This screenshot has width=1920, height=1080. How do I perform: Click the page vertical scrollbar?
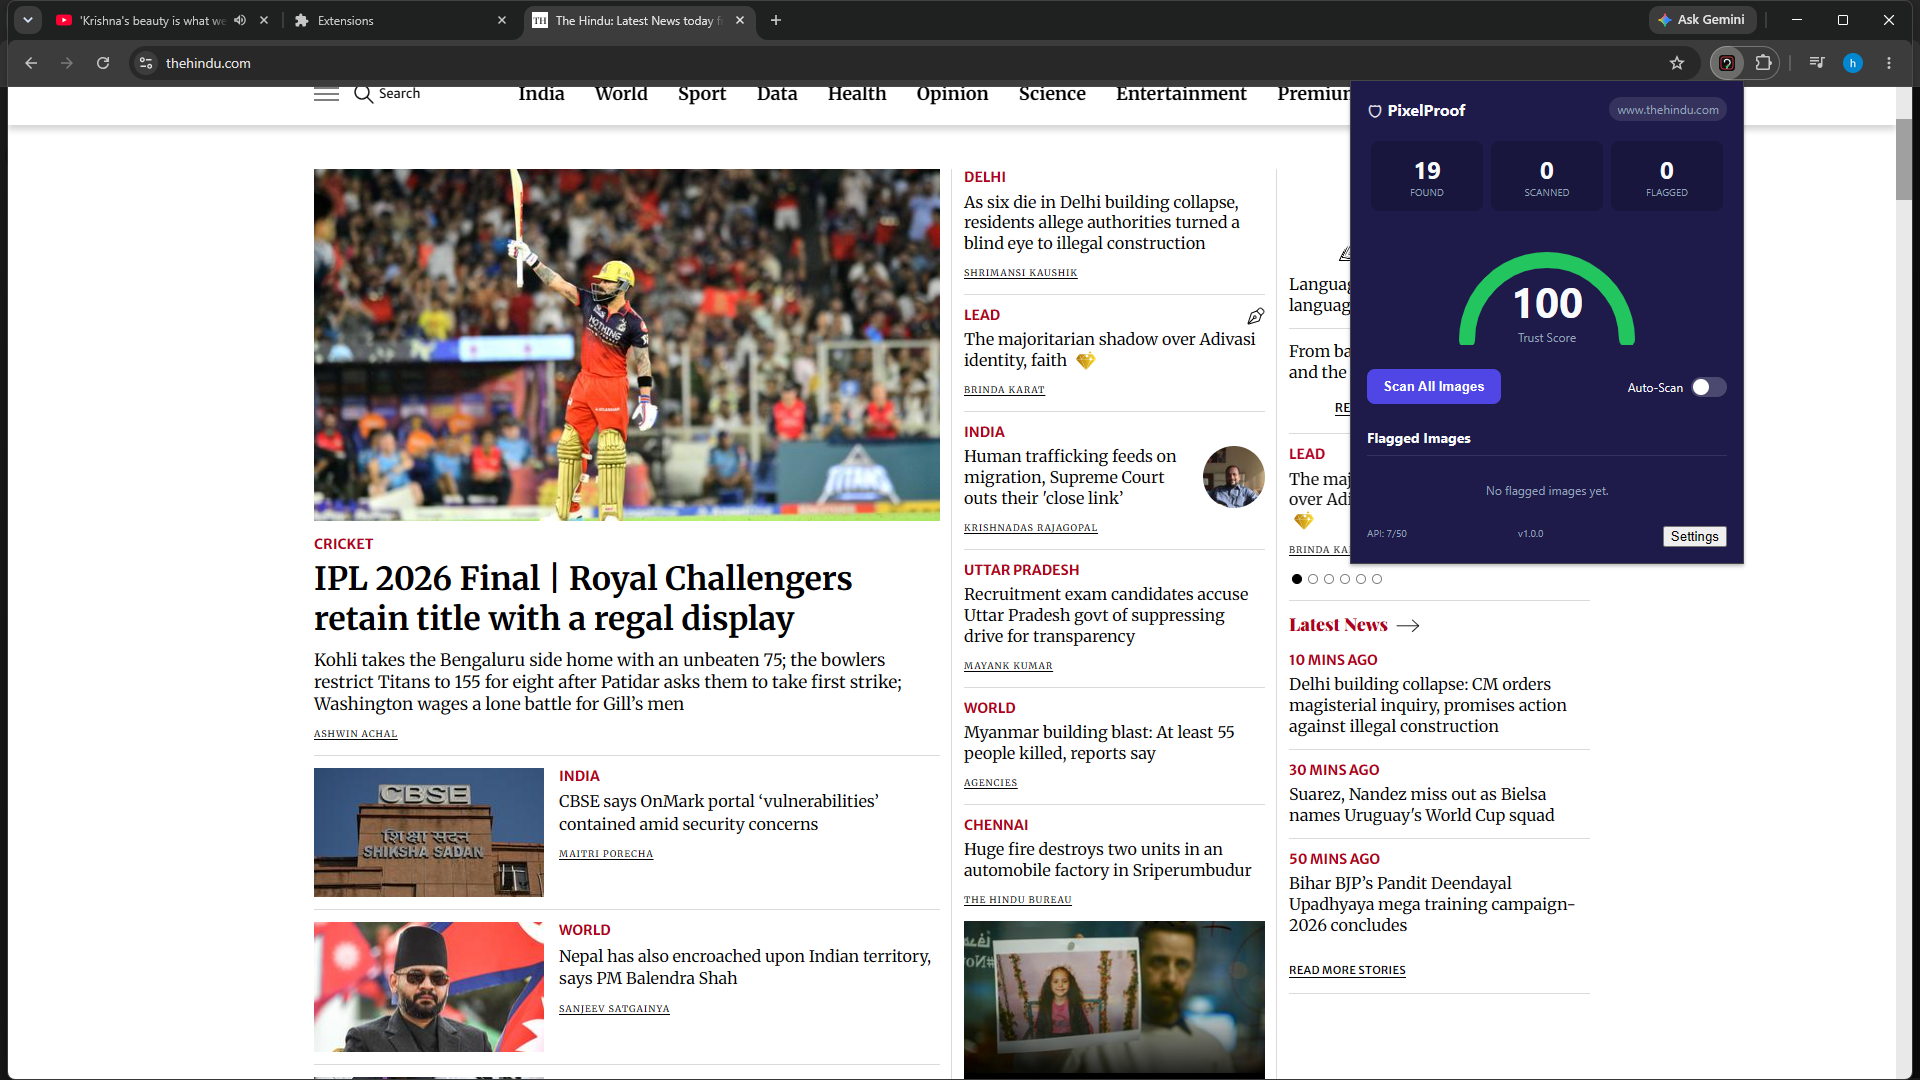1903,160
